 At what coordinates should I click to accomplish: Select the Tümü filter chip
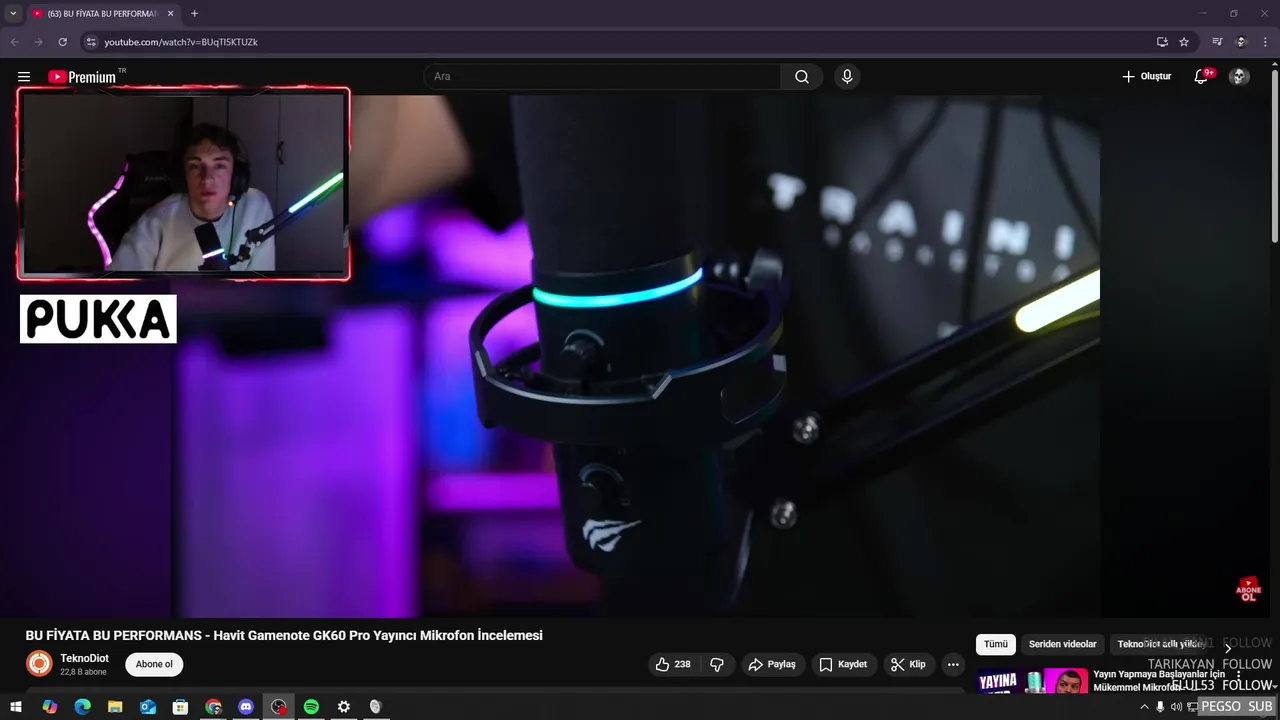(x=996, y=645)
